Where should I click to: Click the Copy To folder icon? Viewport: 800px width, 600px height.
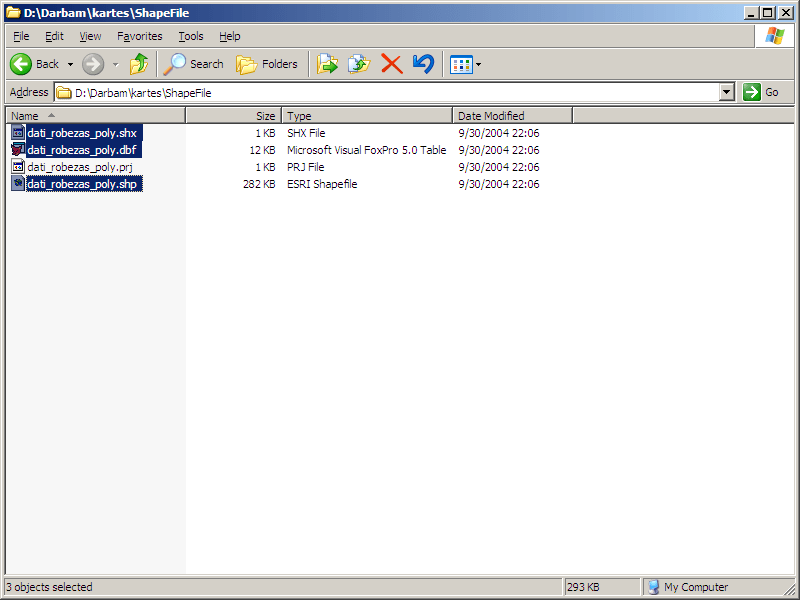(x=359, y=64)
